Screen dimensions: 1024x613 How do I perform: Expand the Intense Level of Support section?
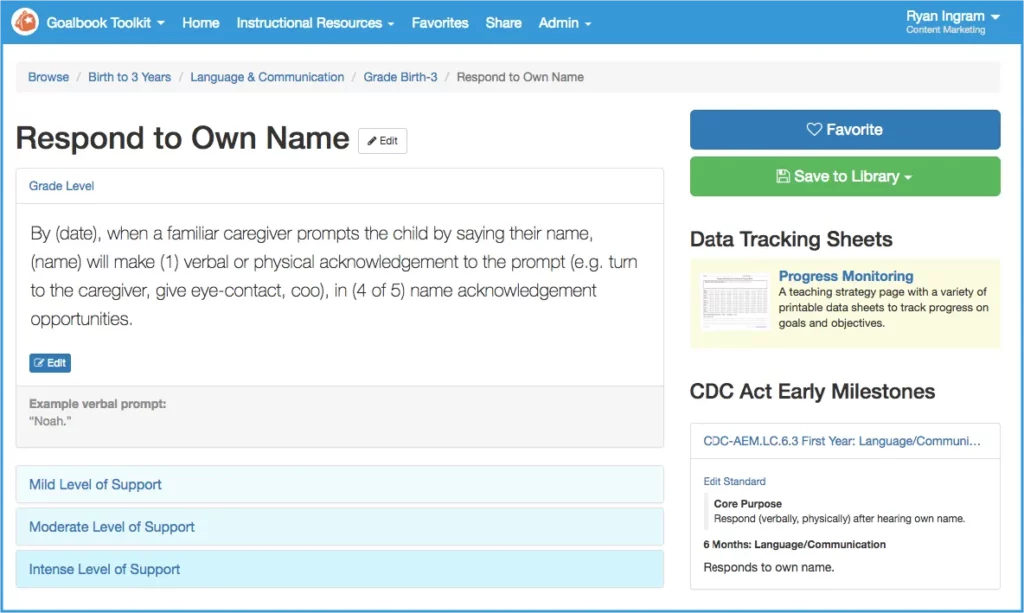[x=105, y=569]
